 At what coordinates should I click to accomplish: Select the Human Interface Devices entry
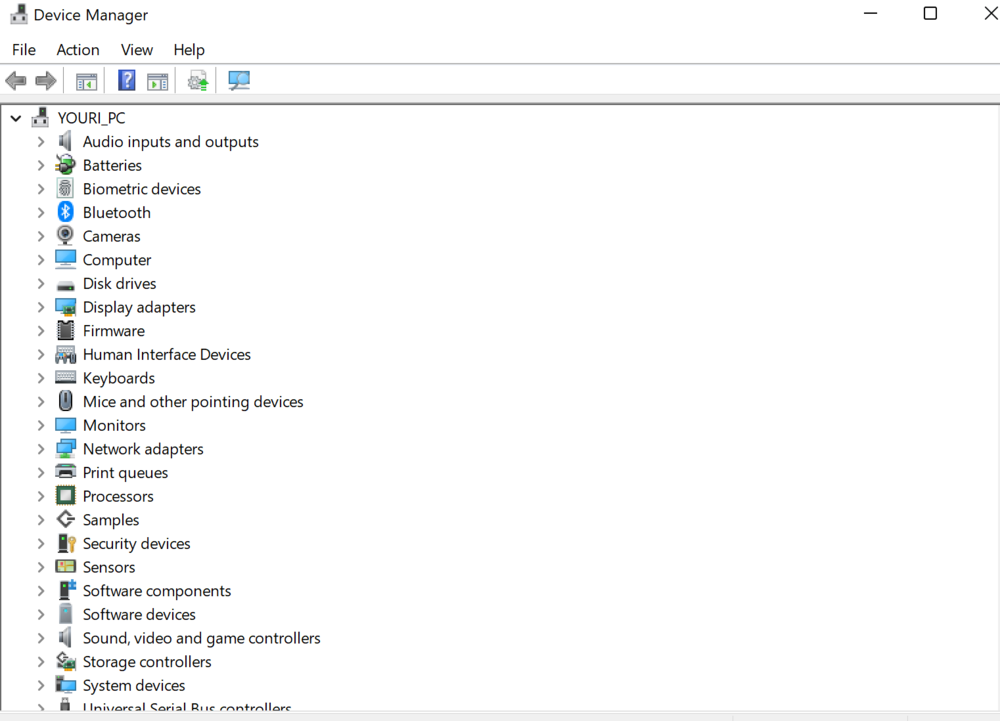[166, 354]
